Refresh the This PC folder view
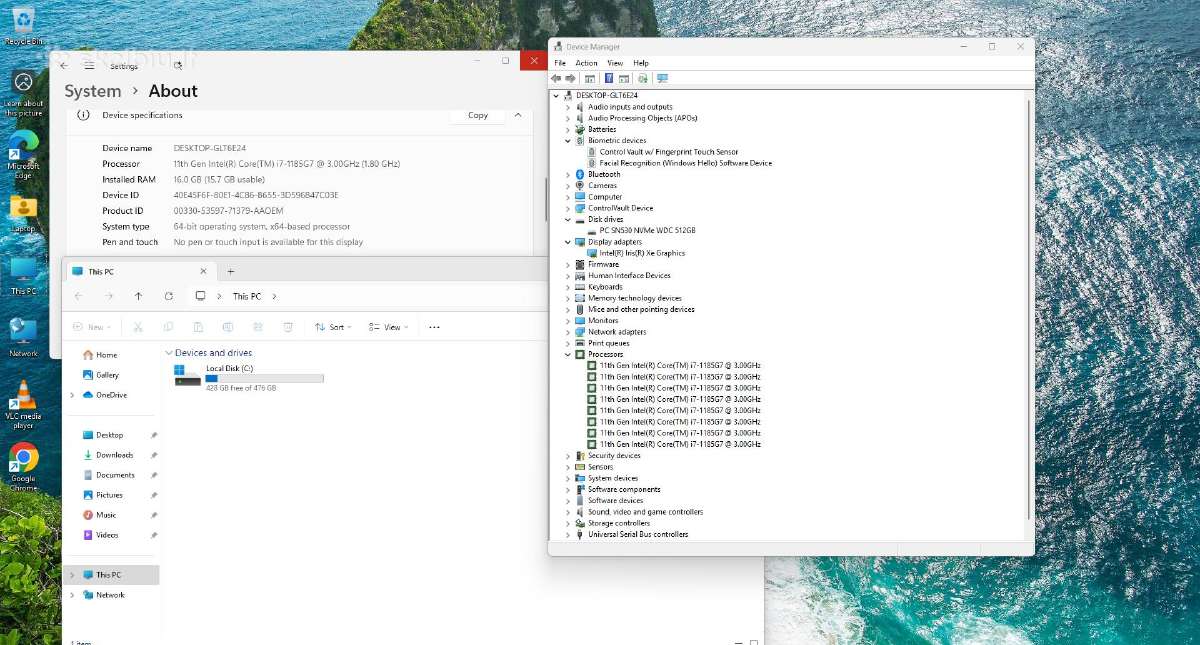Viewport: 1200px width, 645px height. coord(169,296)
